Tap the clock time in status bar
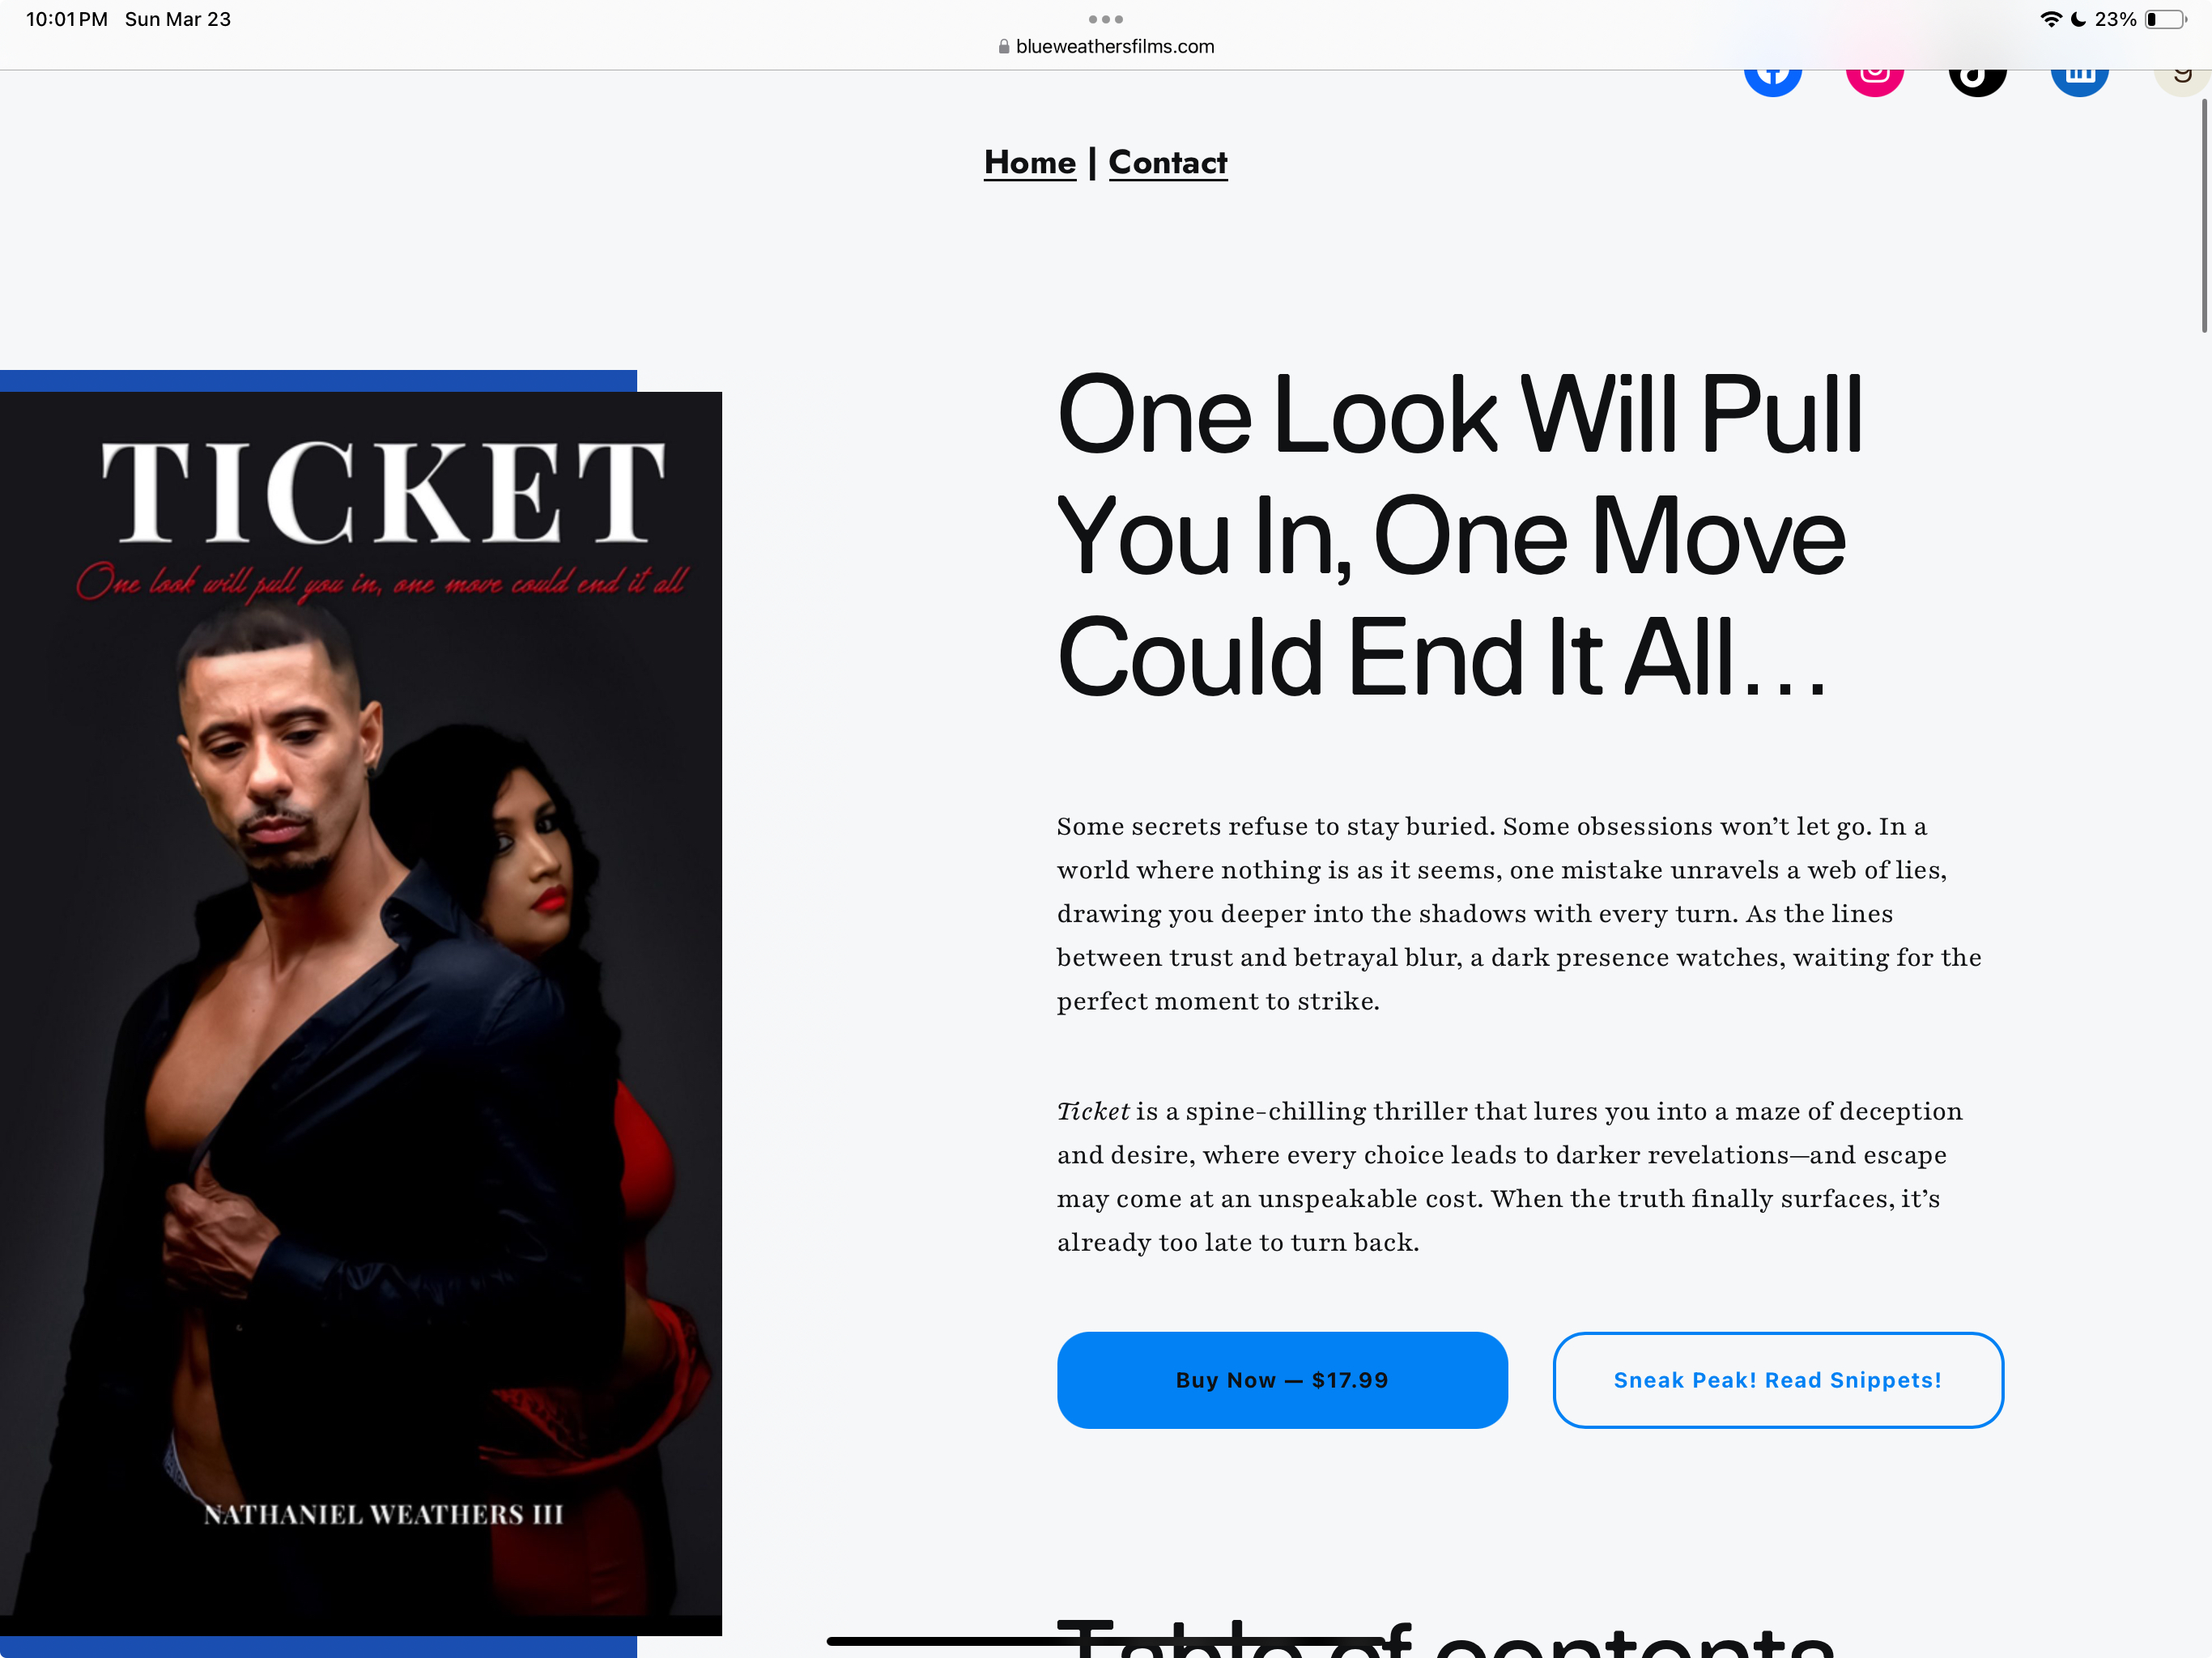This screenshot has width=2212, height=1658. (x=66, y=19)
